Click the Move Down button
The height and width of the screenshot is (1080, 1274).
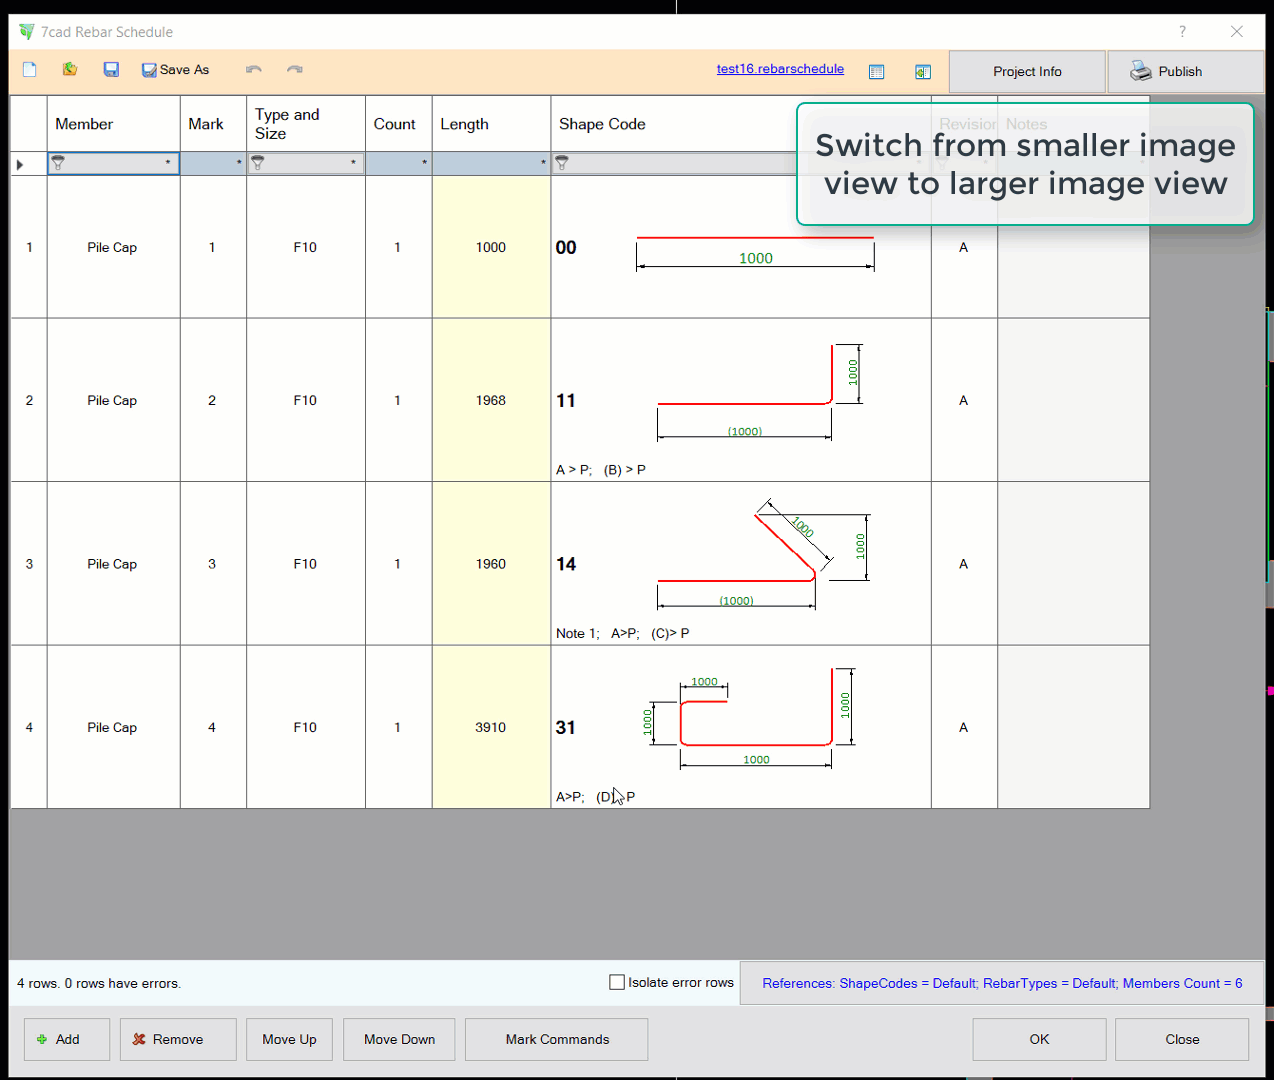[x=399, y=1039]
